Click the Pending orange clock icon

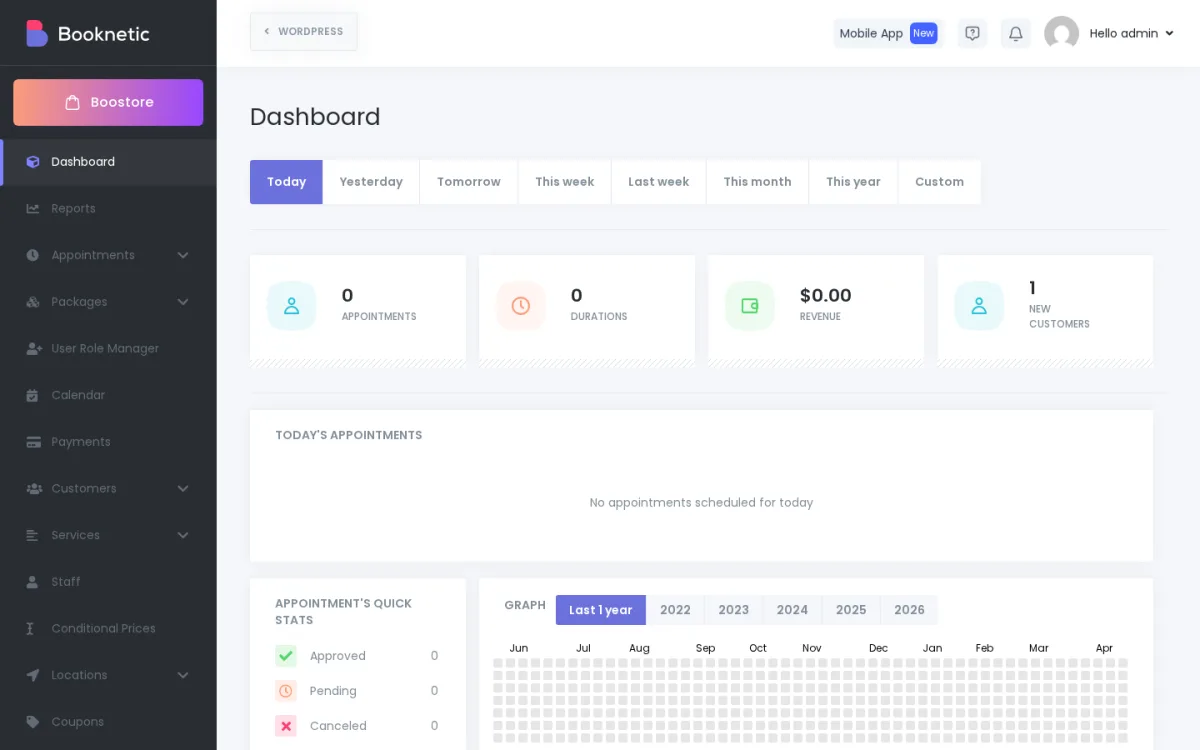(286, 691)
